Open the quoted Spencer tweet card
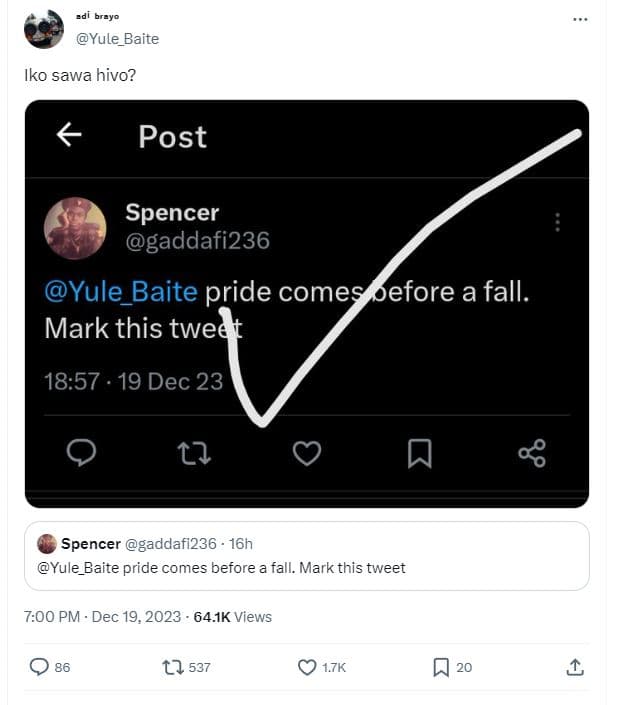The height and width of the screenshot is (705, 619). [x=306, y=556]
